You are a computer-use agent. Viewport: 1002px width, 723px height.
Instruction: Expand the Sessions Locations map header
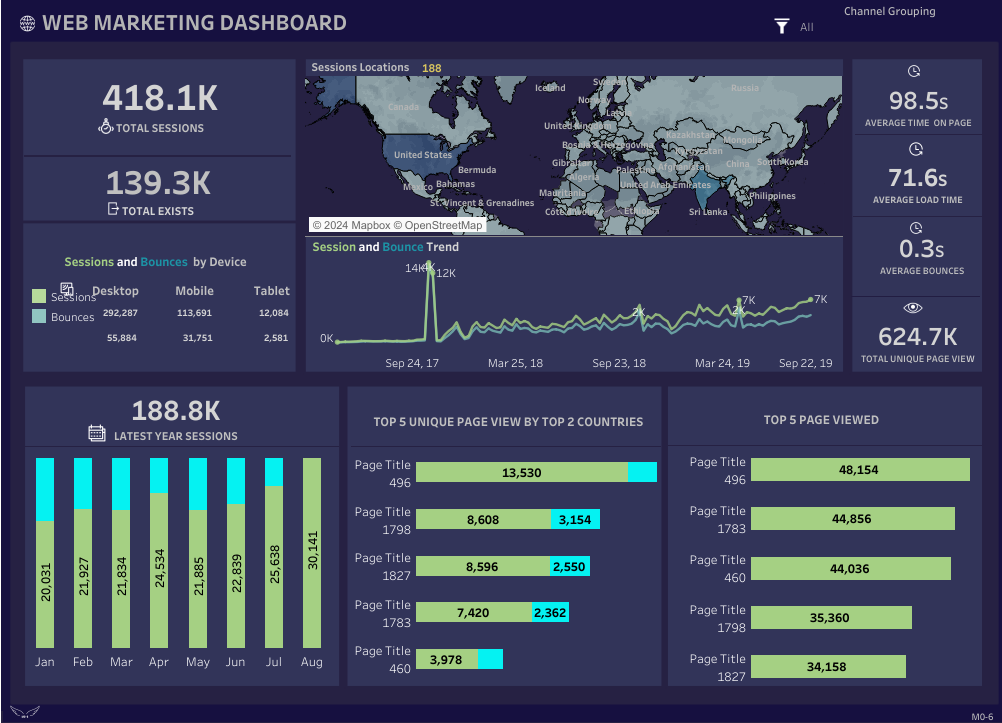360,67
